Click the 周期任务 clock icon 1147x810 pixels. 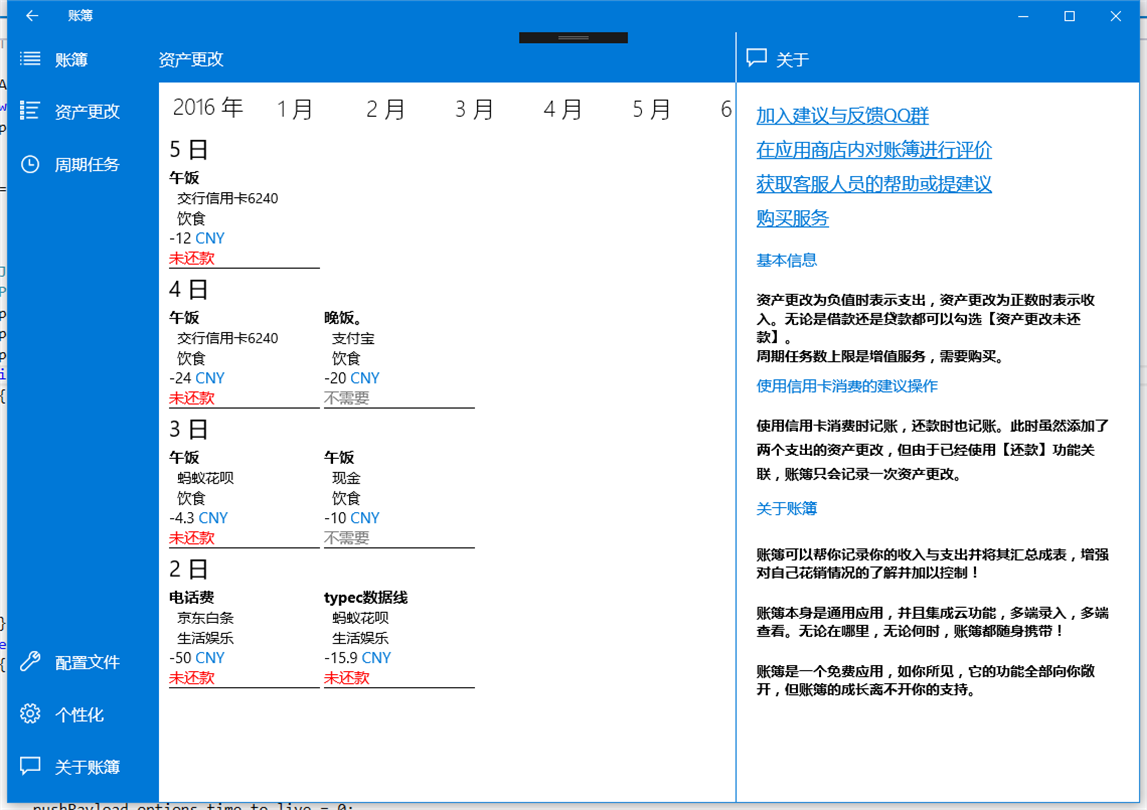[30, 164]
